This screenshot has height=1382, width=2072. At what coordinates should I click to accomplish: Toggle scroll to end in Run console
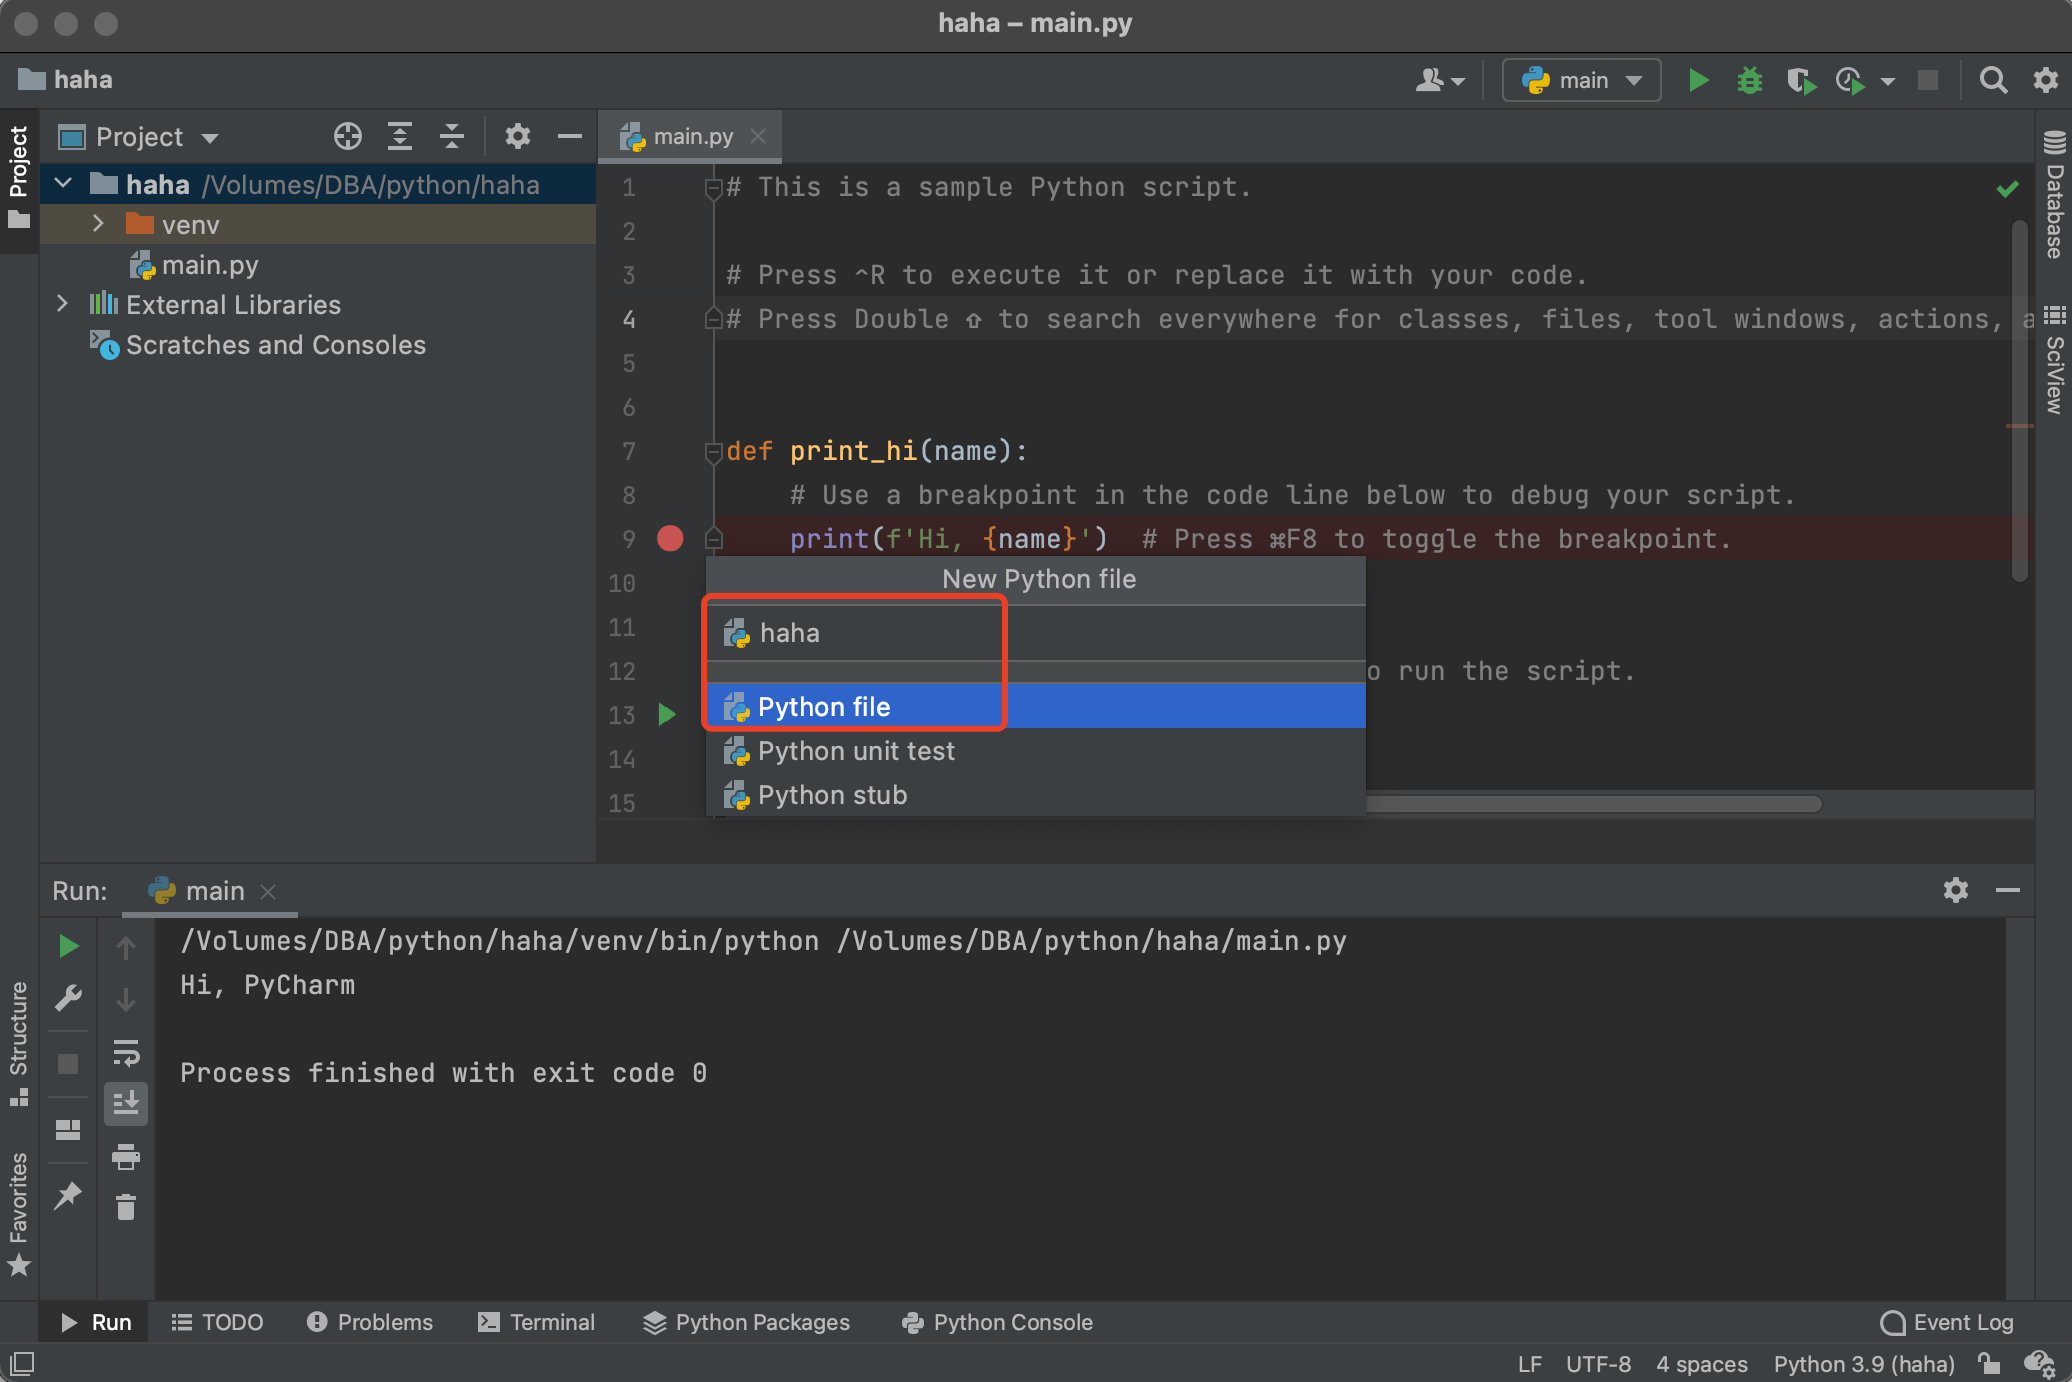(x=126, y=1104)
